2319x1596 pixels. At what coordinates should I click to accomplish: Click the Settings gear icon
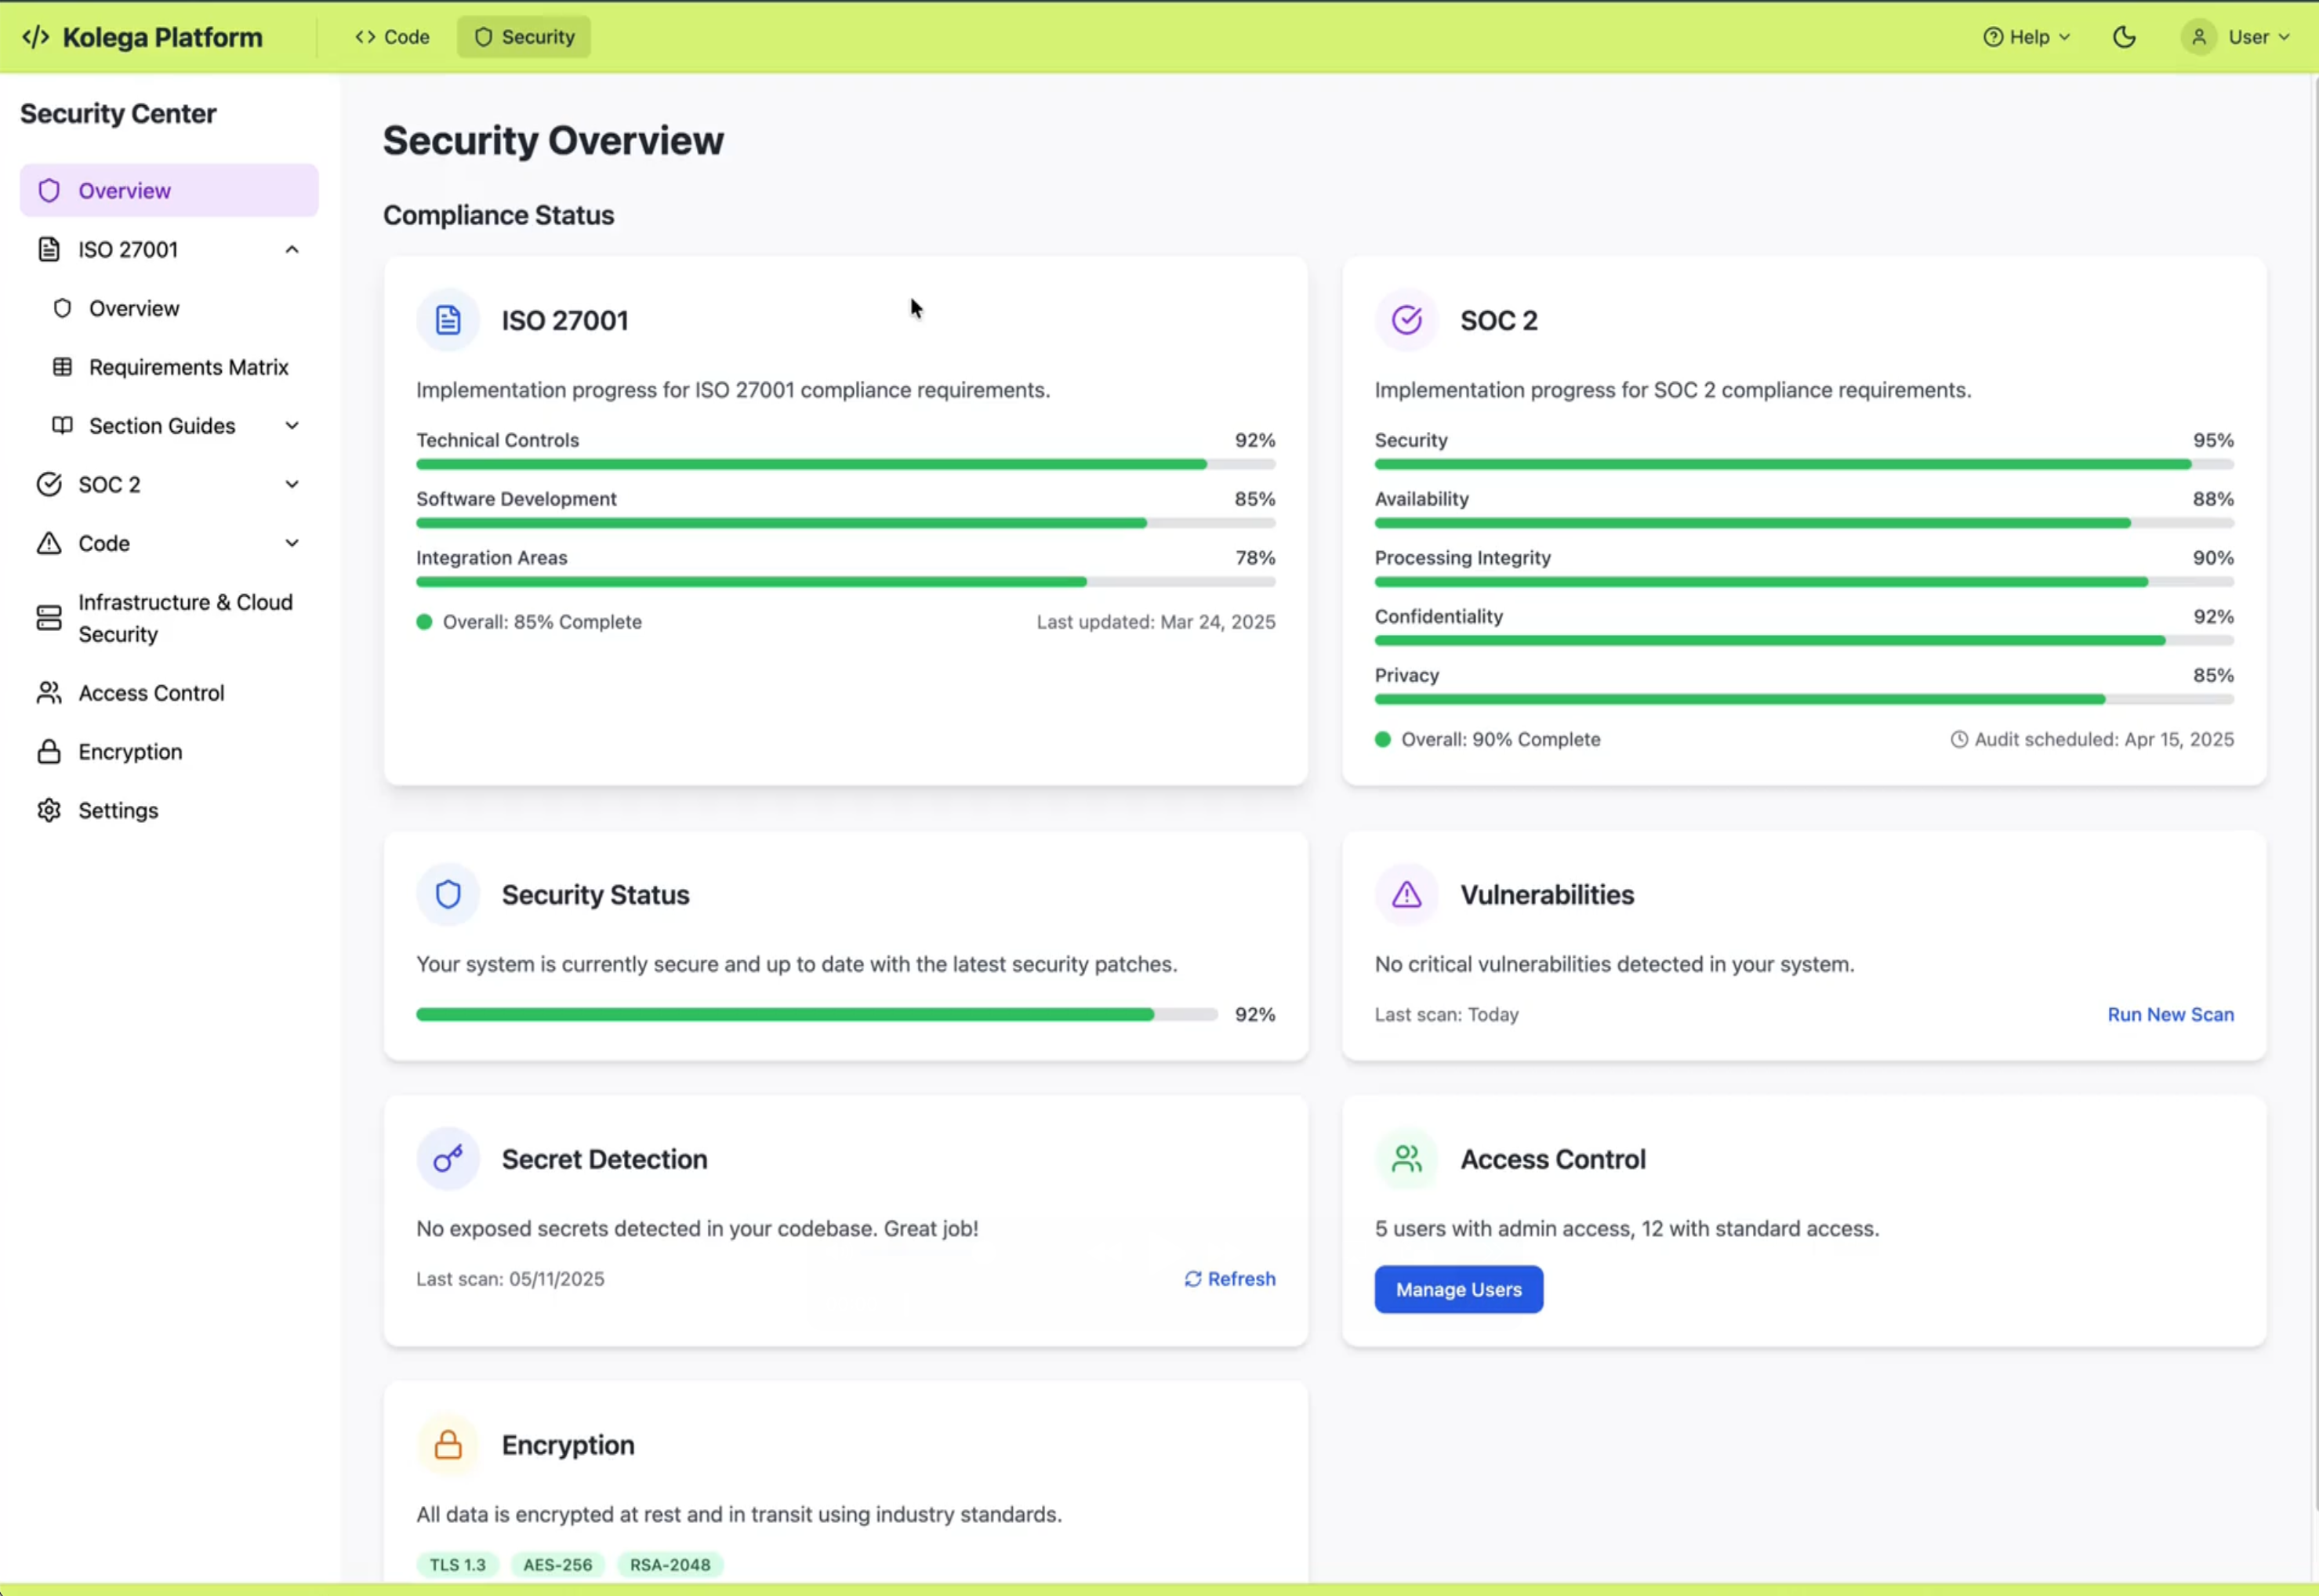[x=50, y=810]
